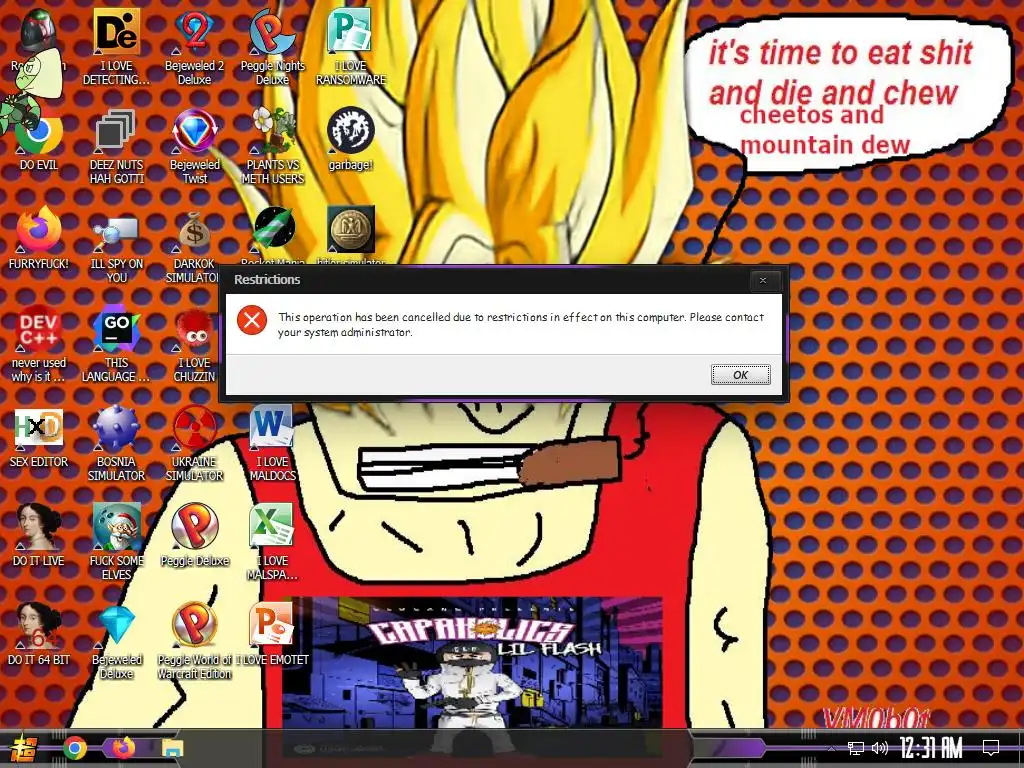1024x768 pixels.
Task: Open network status tray icon
Action: pos(856,748)
